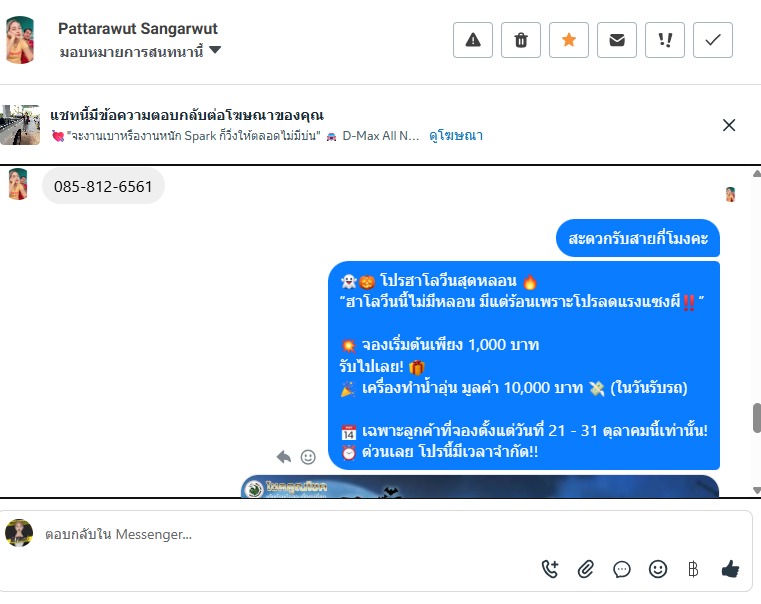Mark conversation unread with envelope icon

coord(617,40)
